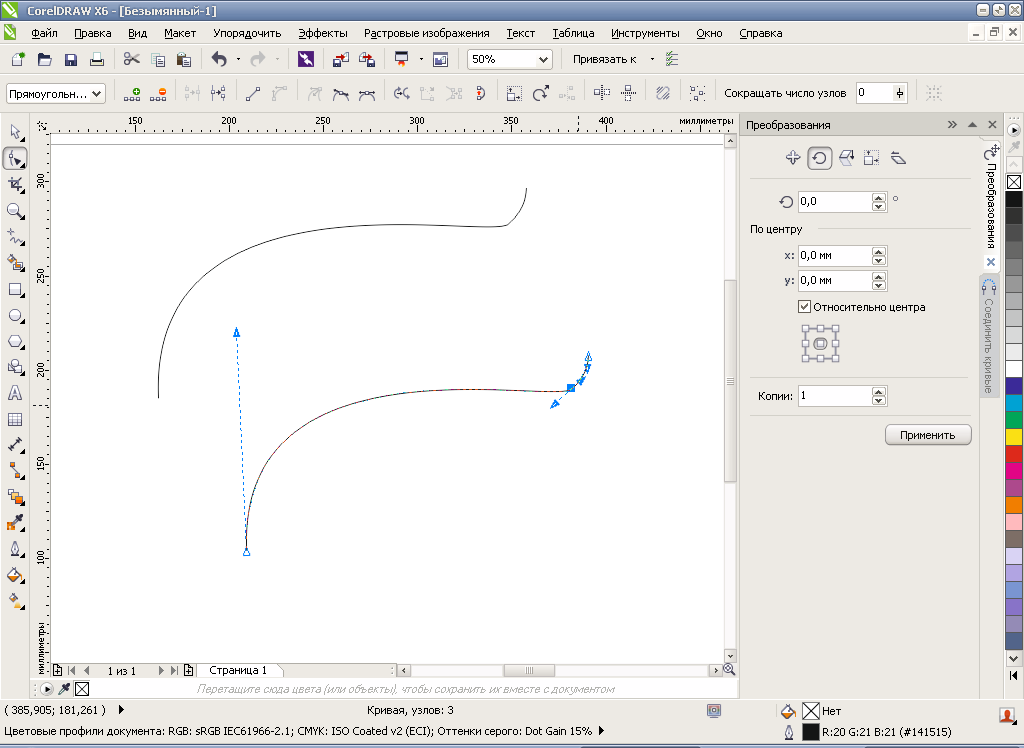
Task: Click the Add nodes icon
Action: point(132,93)
